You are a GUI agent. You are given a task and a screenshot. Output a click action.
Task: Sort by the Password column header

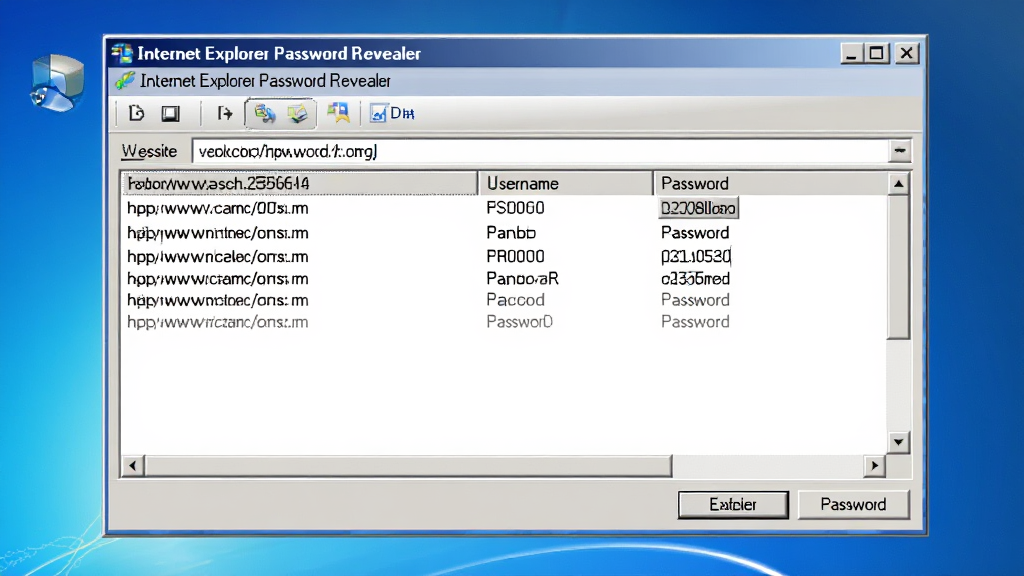pos(771,184)
